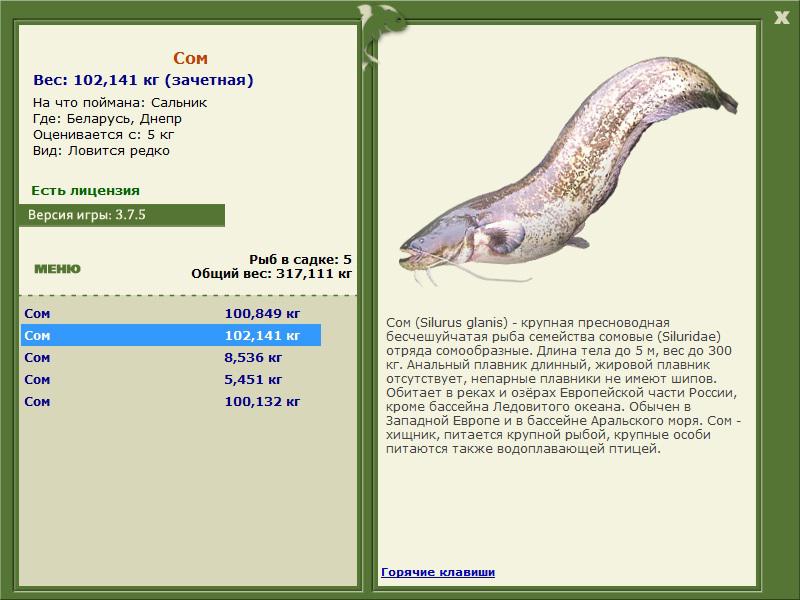This screenshot has width=800, height=600.
Task: Click the Где: Беларусь, Днепр line
Action: 107,119
